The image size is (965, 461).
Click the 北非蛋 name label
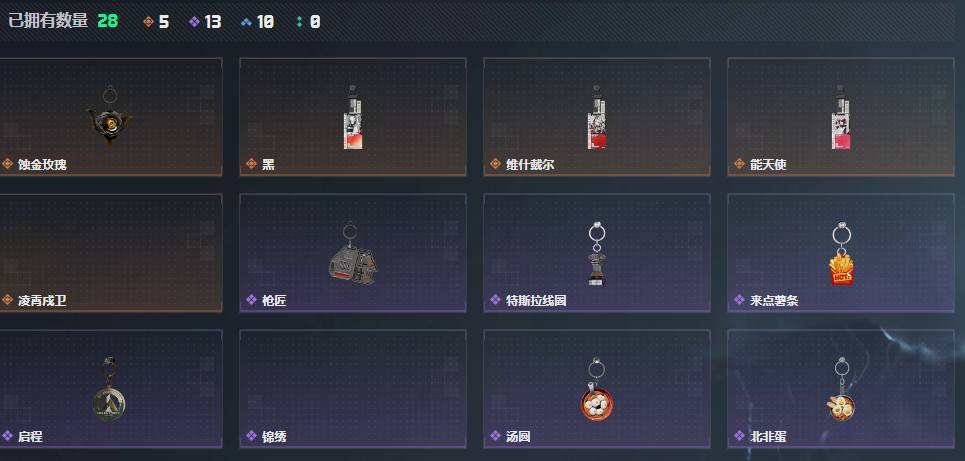768,437
